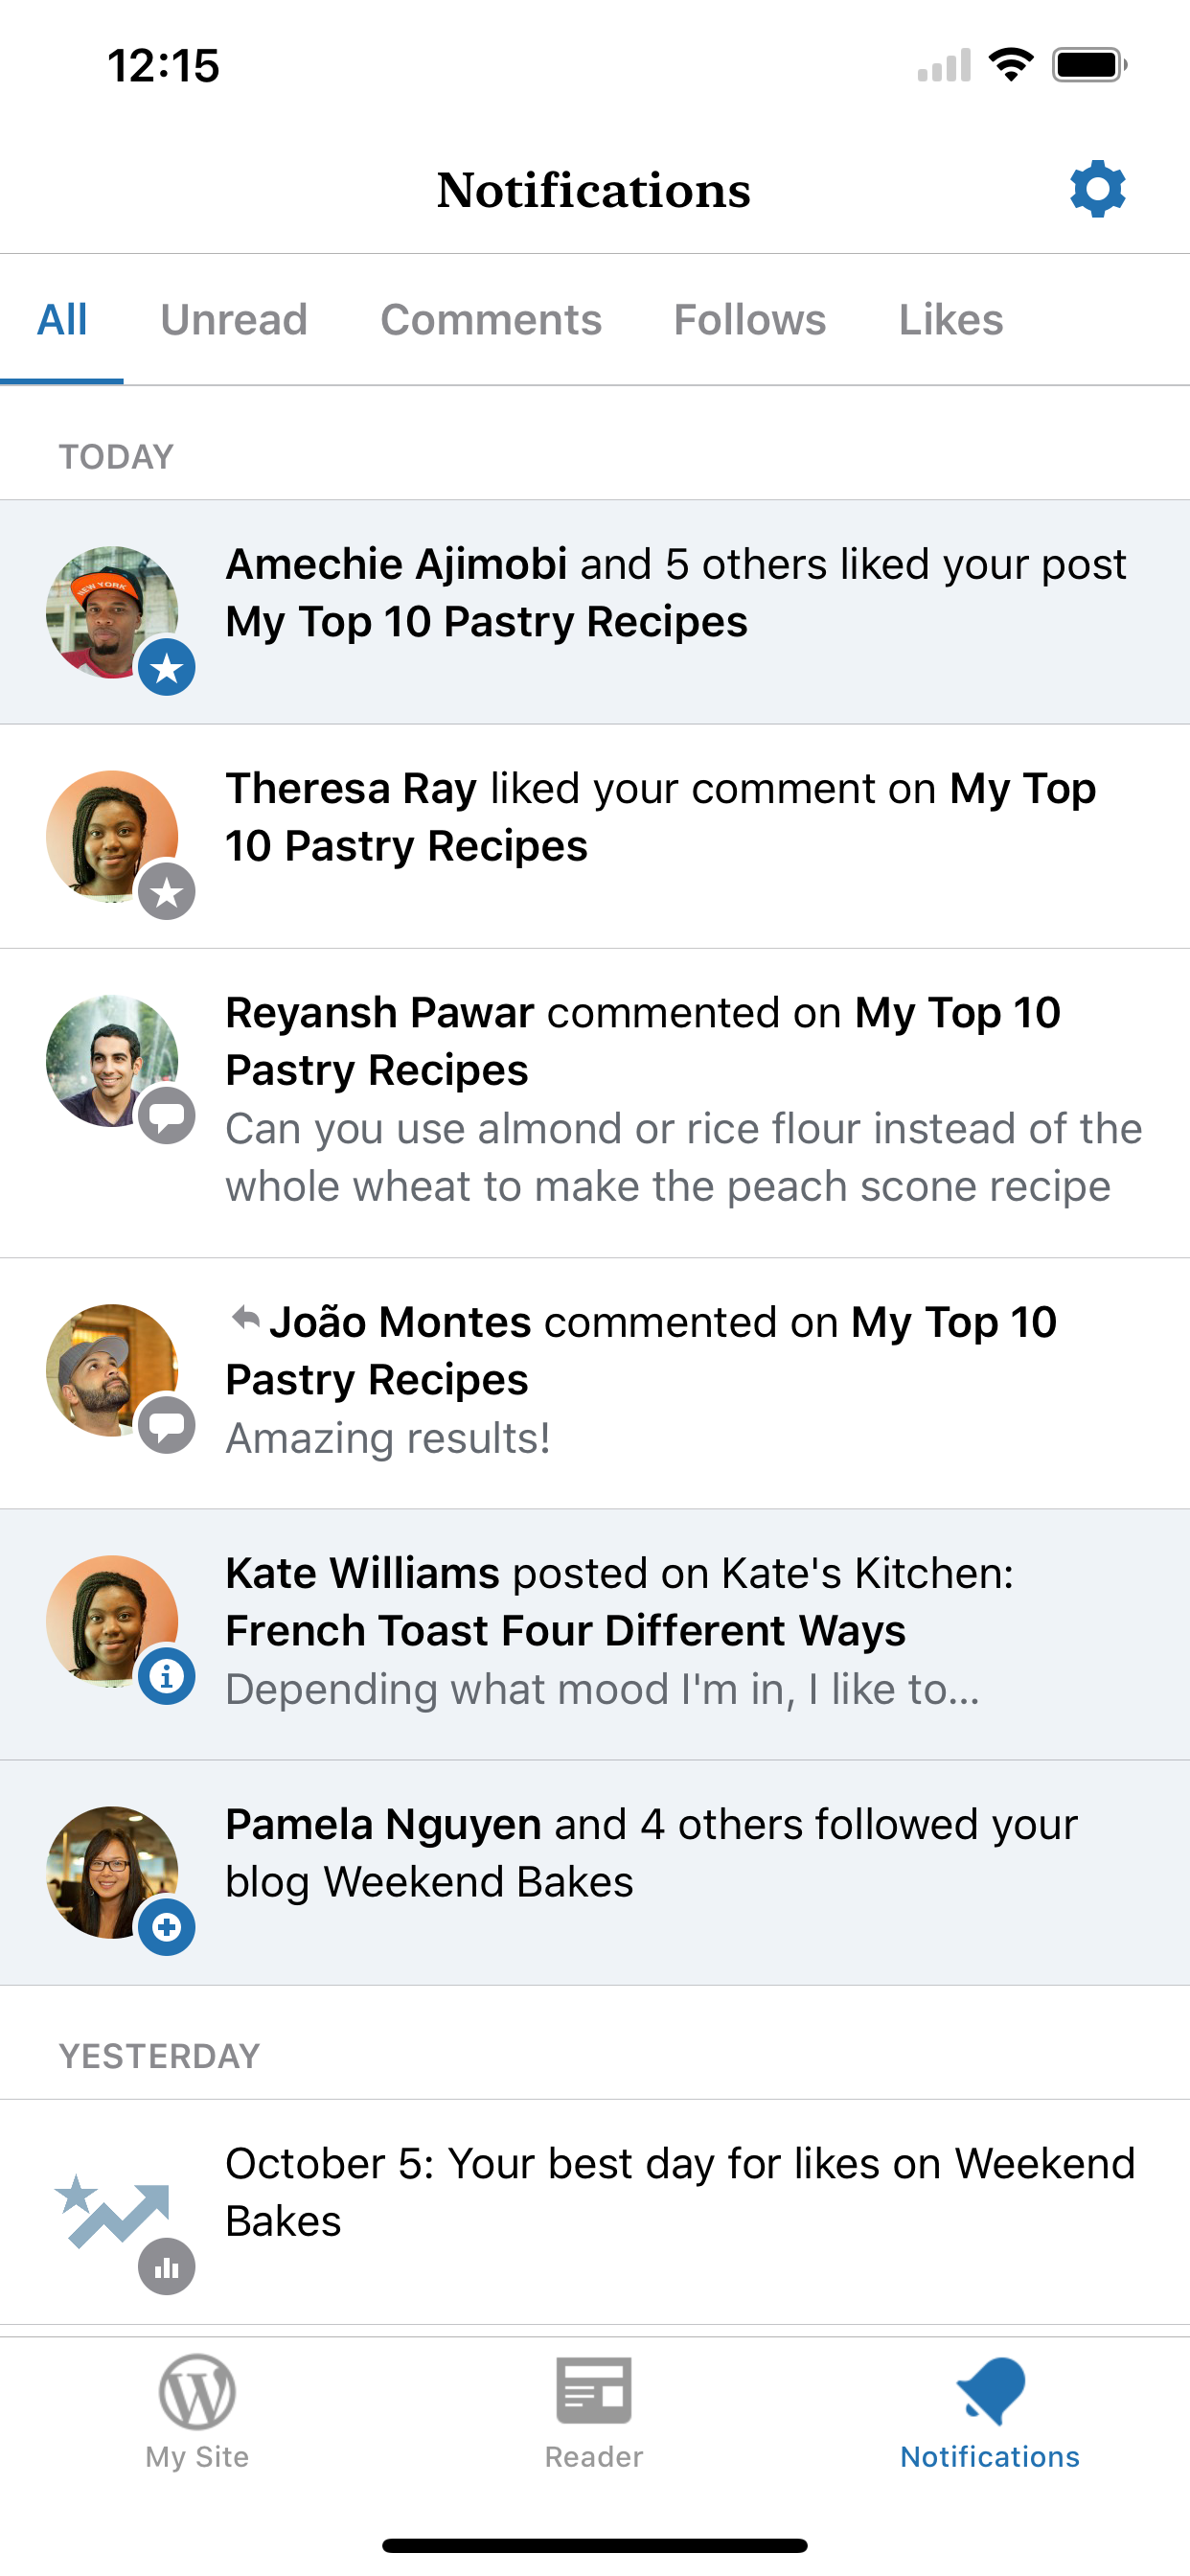This screenshot has height=2576, width=1190.
Task: Tap the follow plus badge on Pamela's avatar
Action: pos(166,1927)
